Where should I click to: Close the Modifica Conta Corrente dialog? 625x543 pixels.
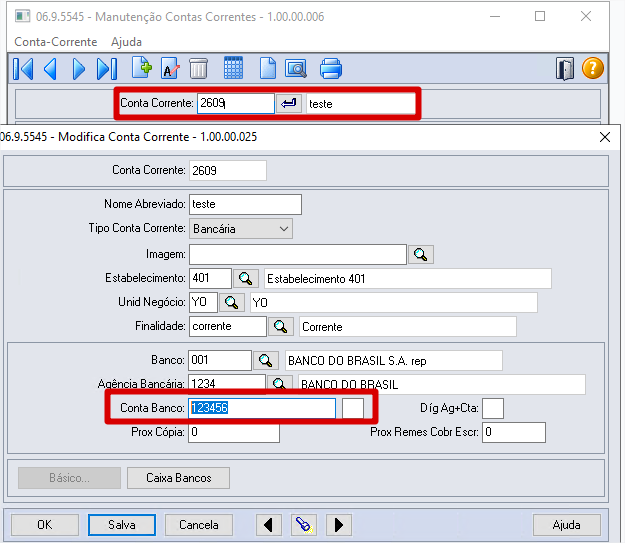605,137
